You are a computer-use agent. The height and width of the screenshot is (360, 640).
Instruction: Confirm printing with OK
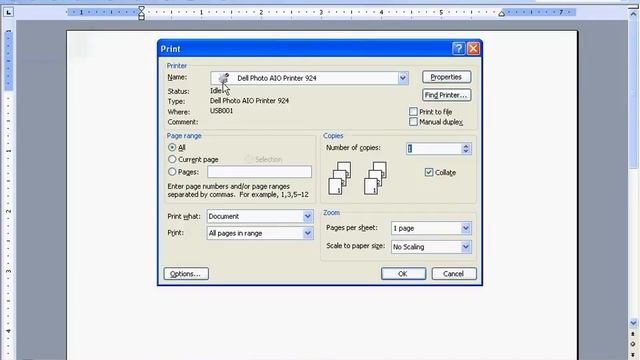(403, 274)
